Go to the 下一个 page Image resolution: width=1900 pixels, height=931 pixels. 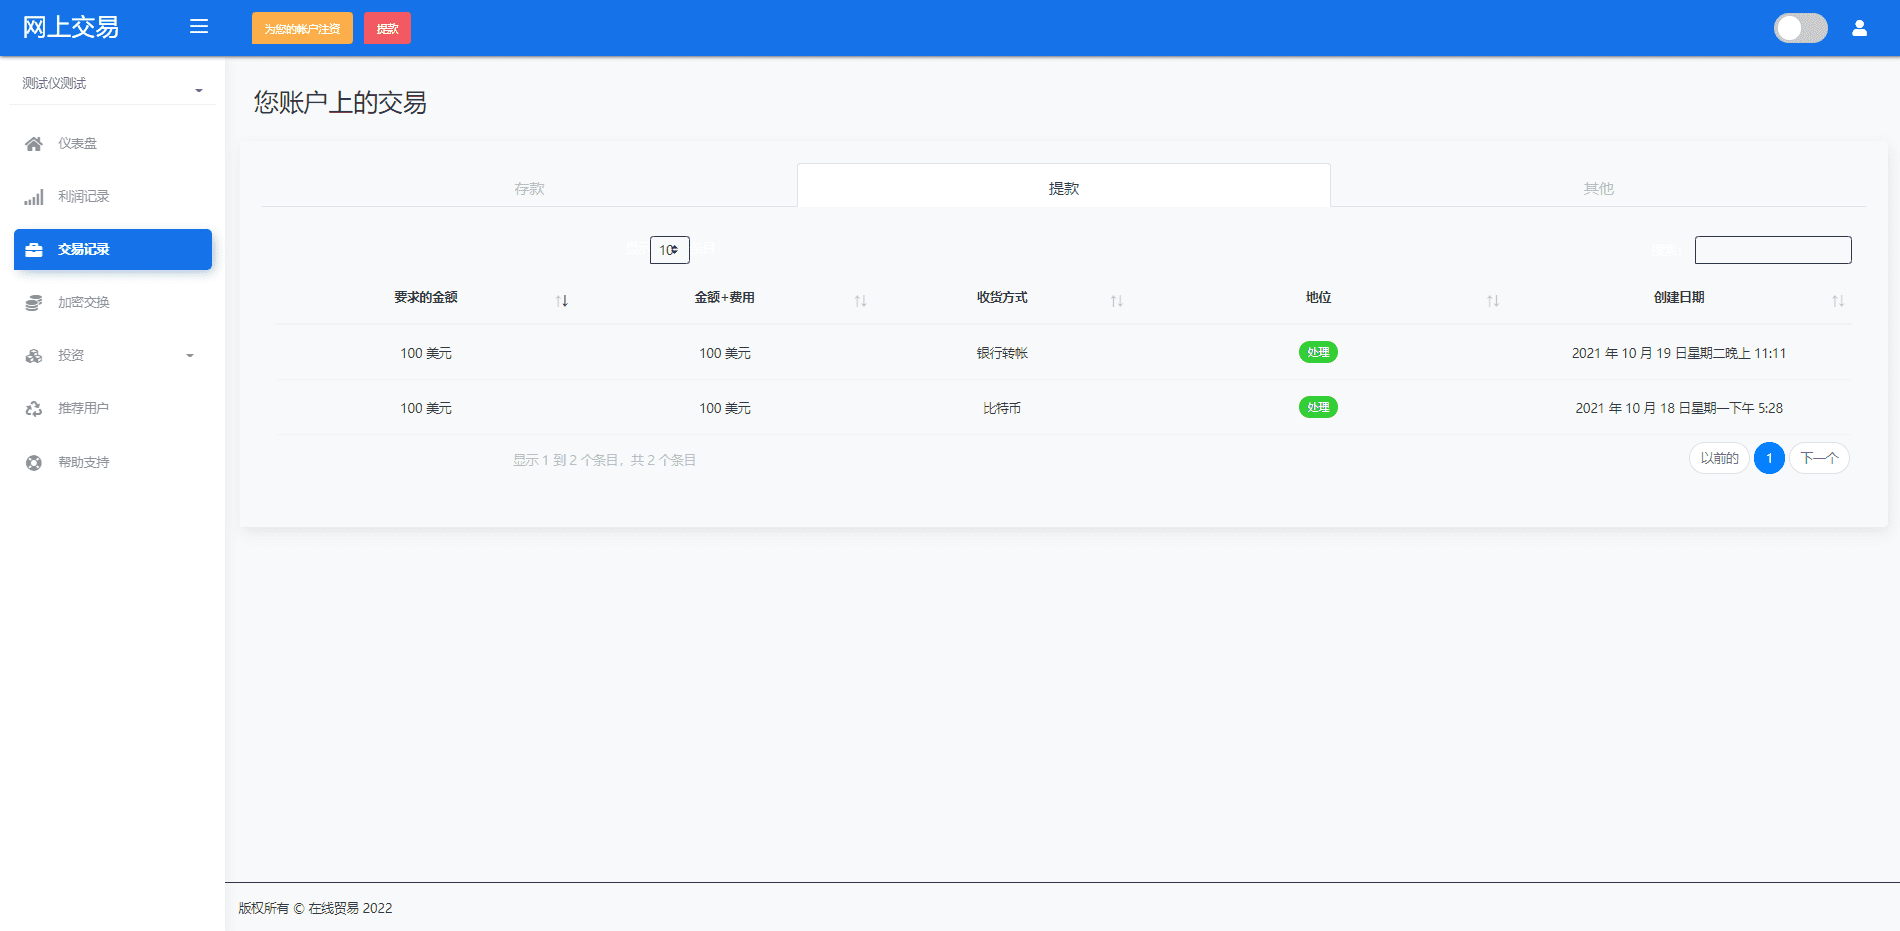1819,458
